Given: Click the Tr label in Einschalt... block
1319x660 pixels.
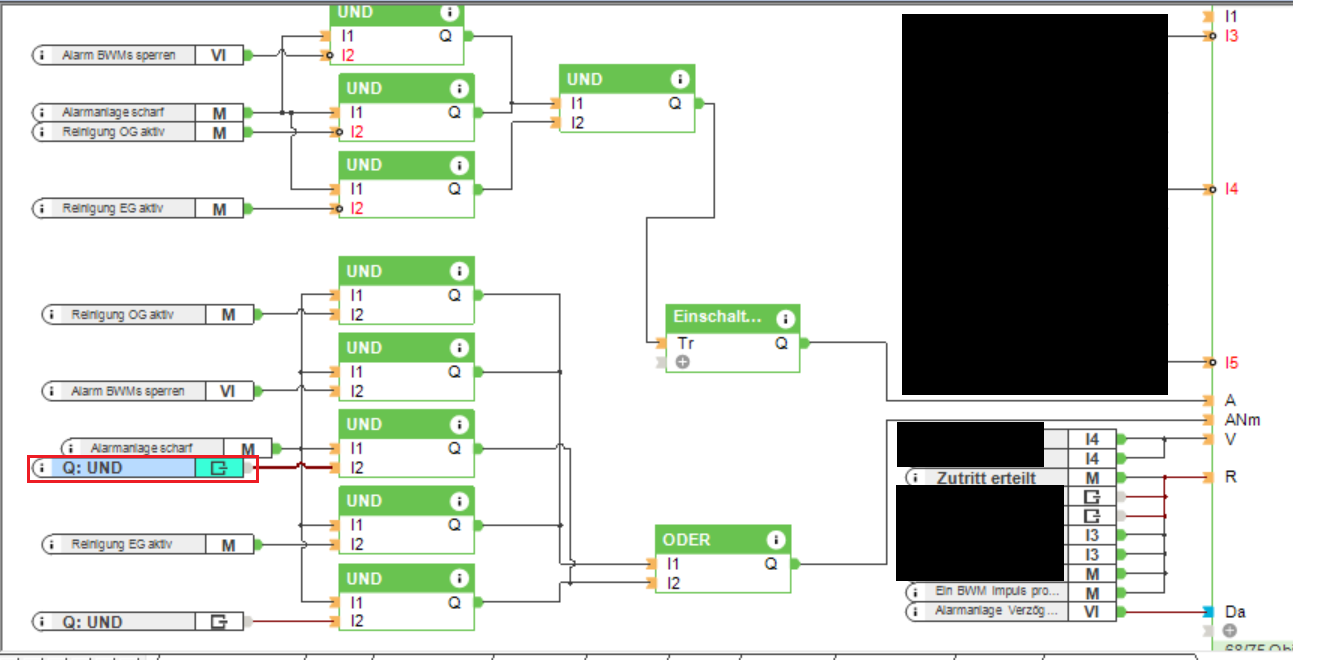Looking at the screenshot, I should coord(685,343).
